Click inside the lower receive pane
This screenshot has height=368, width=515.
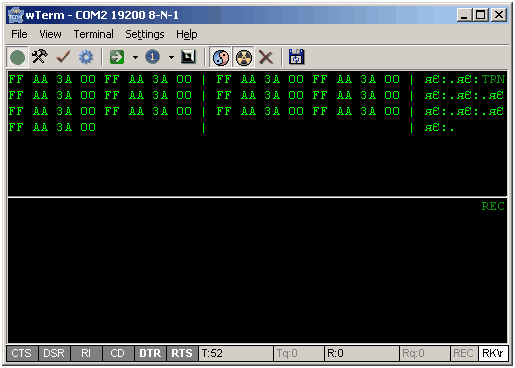point(257,270)
